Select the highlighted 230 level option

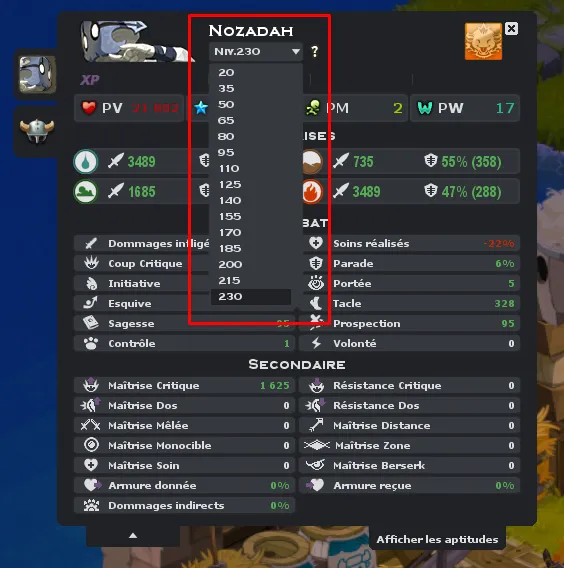coord(251,297)
